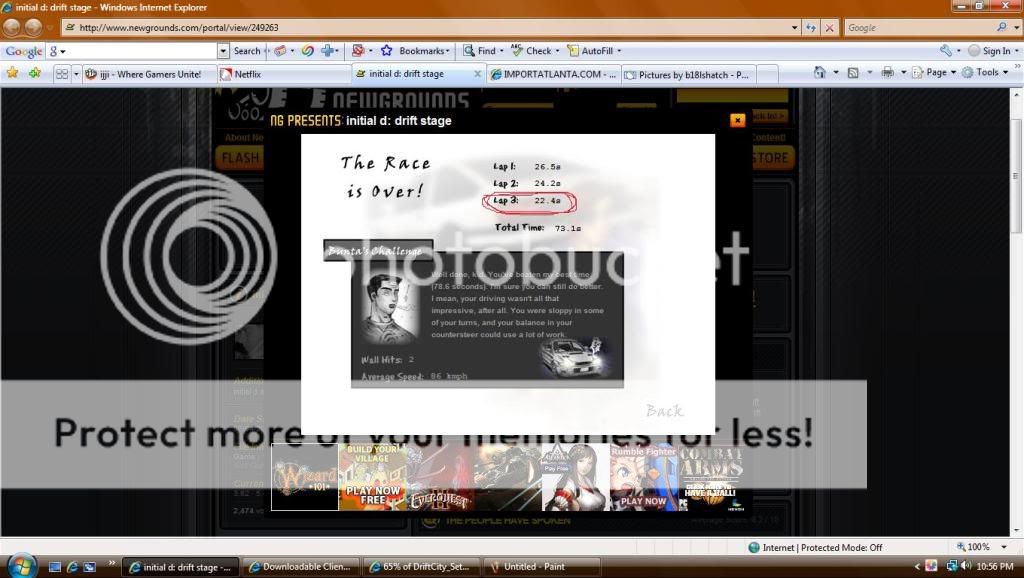Switch to the IMPORTATLANTA.COM tab
The width and height of the screenshot is (1024, 578).
pos(552,74)
